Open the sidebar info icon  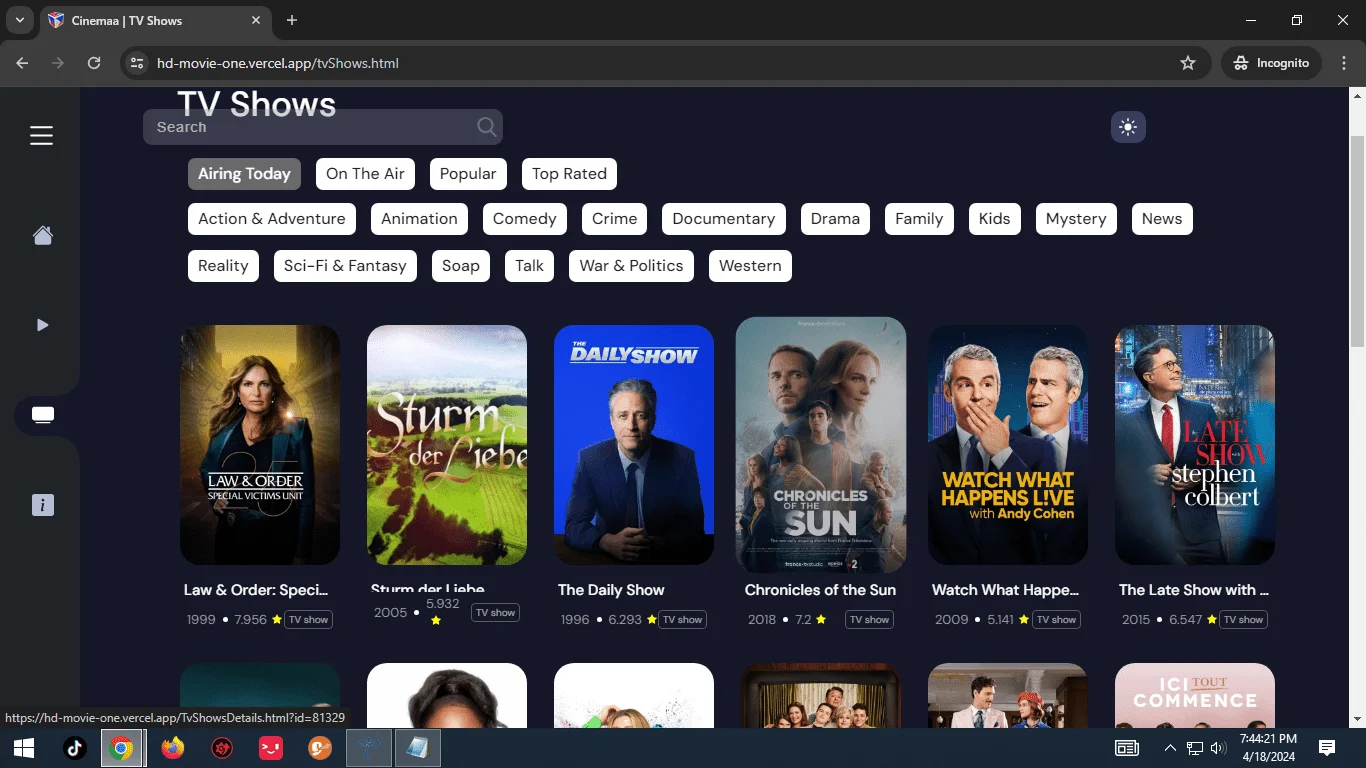click(x=42, y=505)
